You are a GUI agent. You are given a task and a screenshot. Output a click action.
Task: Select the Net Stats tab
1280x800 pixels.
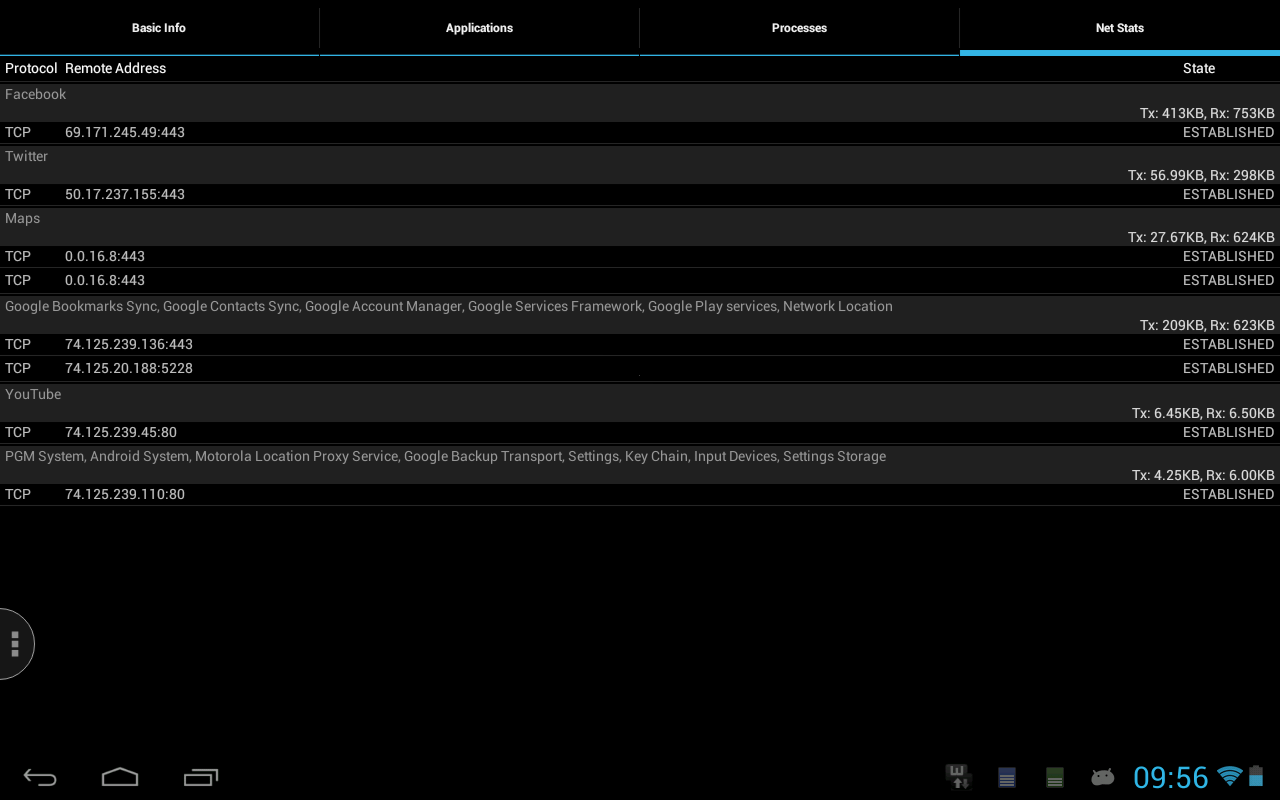point(1119,28)
